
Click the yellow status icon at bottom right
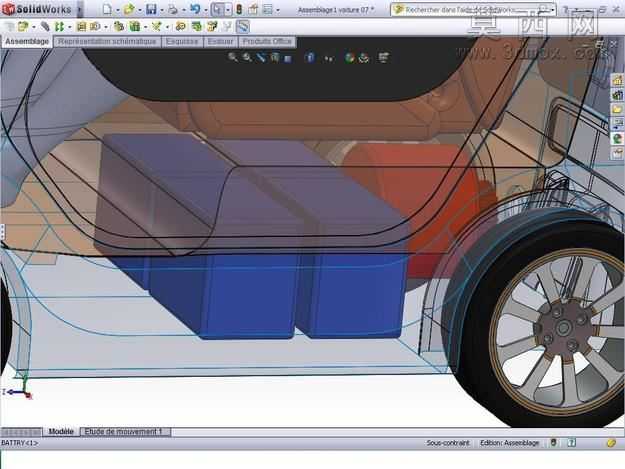tap(611, 443)
